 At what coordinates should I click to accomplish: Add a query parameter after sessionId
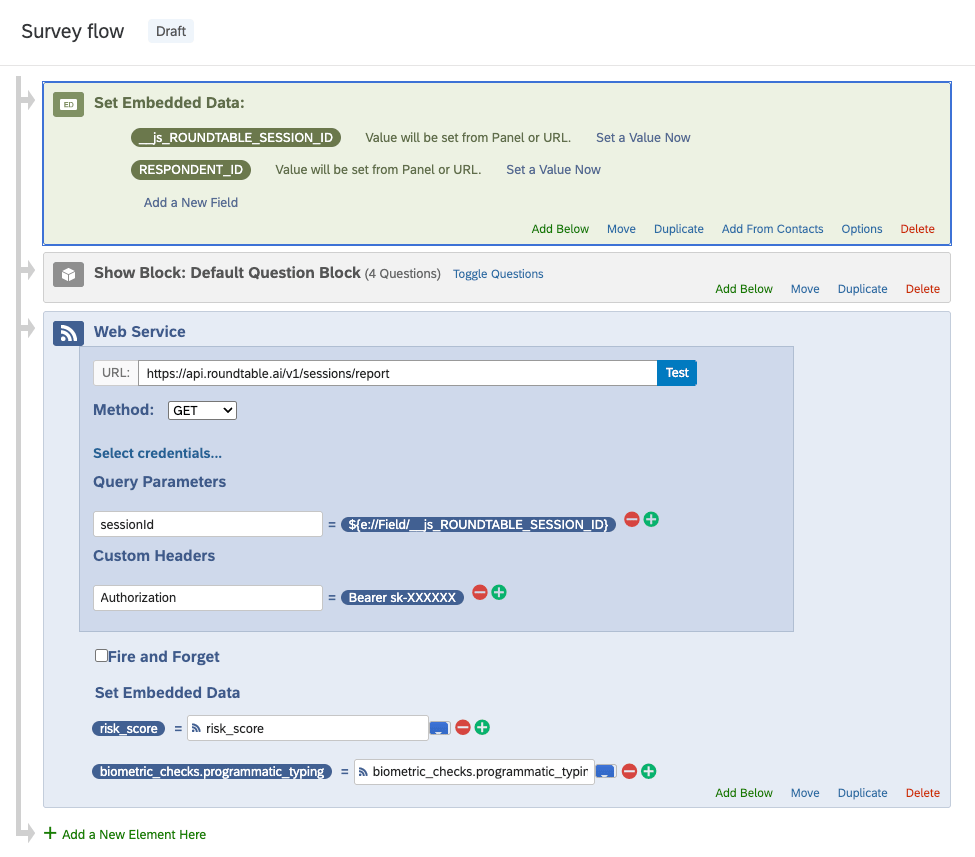point(651,519)
